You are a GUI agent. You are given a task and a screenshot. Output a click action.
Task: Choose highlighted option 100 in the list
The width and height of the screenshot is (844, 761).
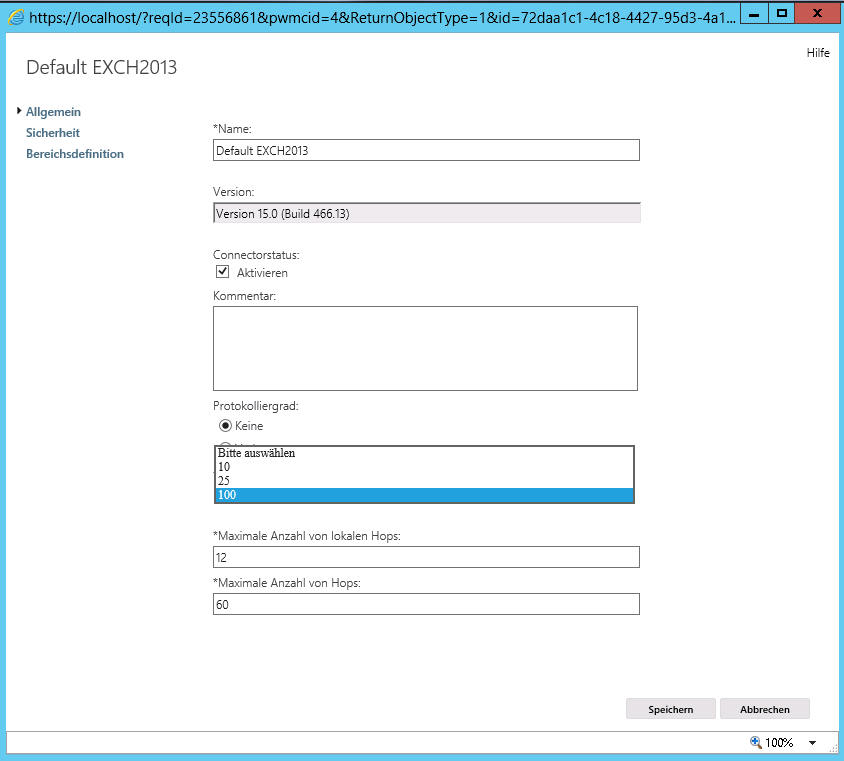424,495
